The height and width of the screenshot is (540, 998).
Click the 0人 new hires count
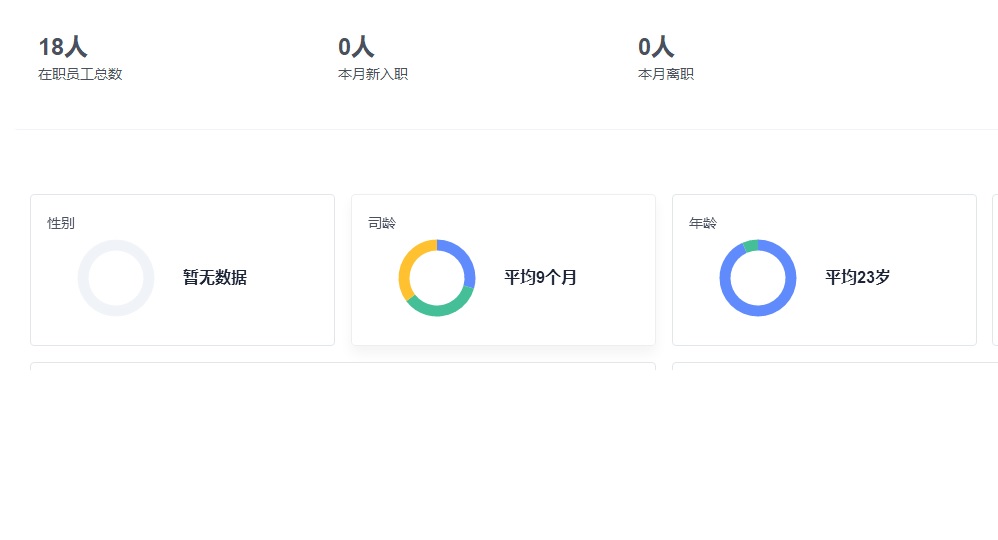pyautogui.click(x=356, y=47)
